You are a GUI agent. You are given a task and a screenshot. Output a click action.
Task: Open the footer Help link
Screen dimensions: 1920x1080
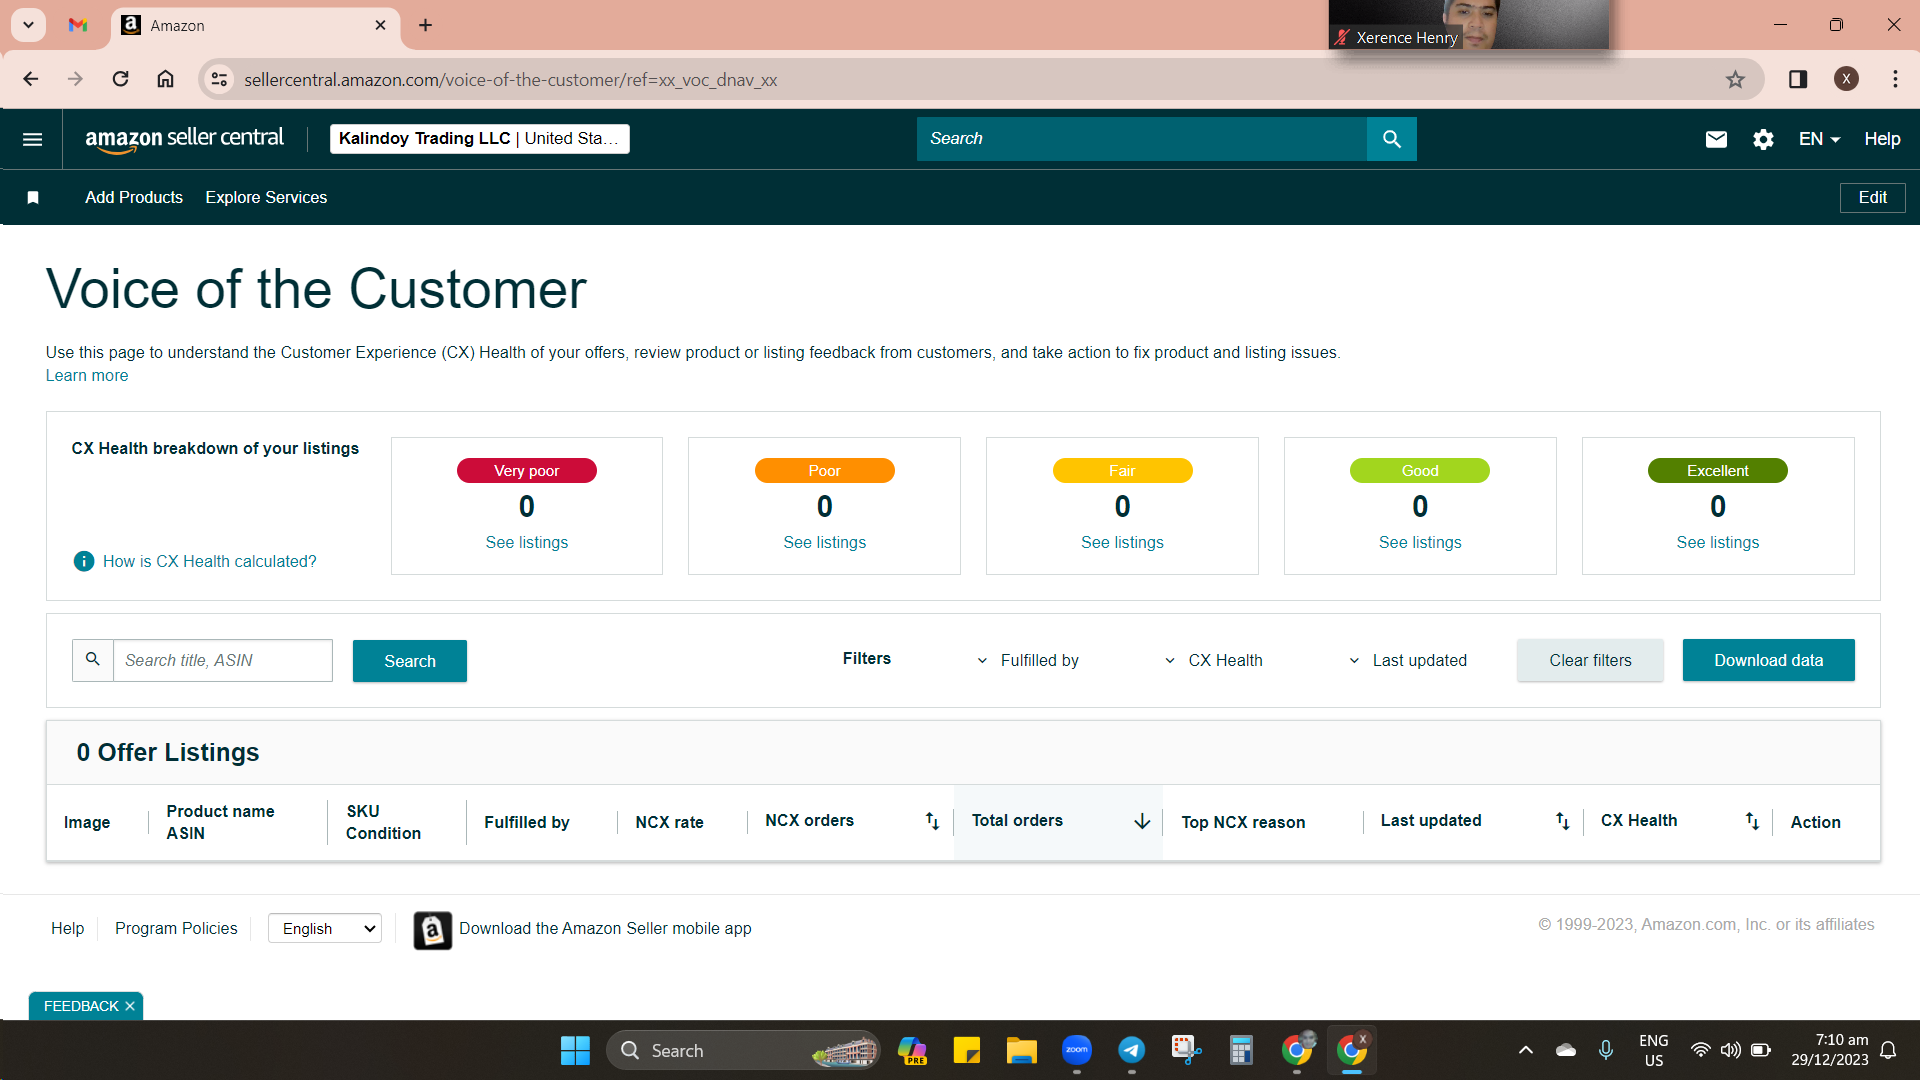(x=67, y=929)
